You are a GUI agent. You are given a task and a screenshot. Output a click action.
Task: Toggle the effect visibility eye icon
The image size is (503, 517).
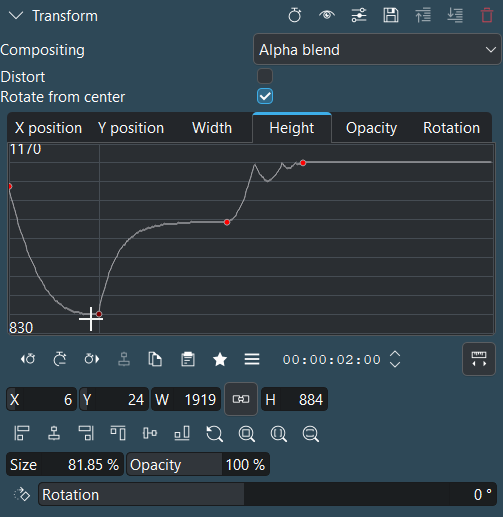click(327, 15)
